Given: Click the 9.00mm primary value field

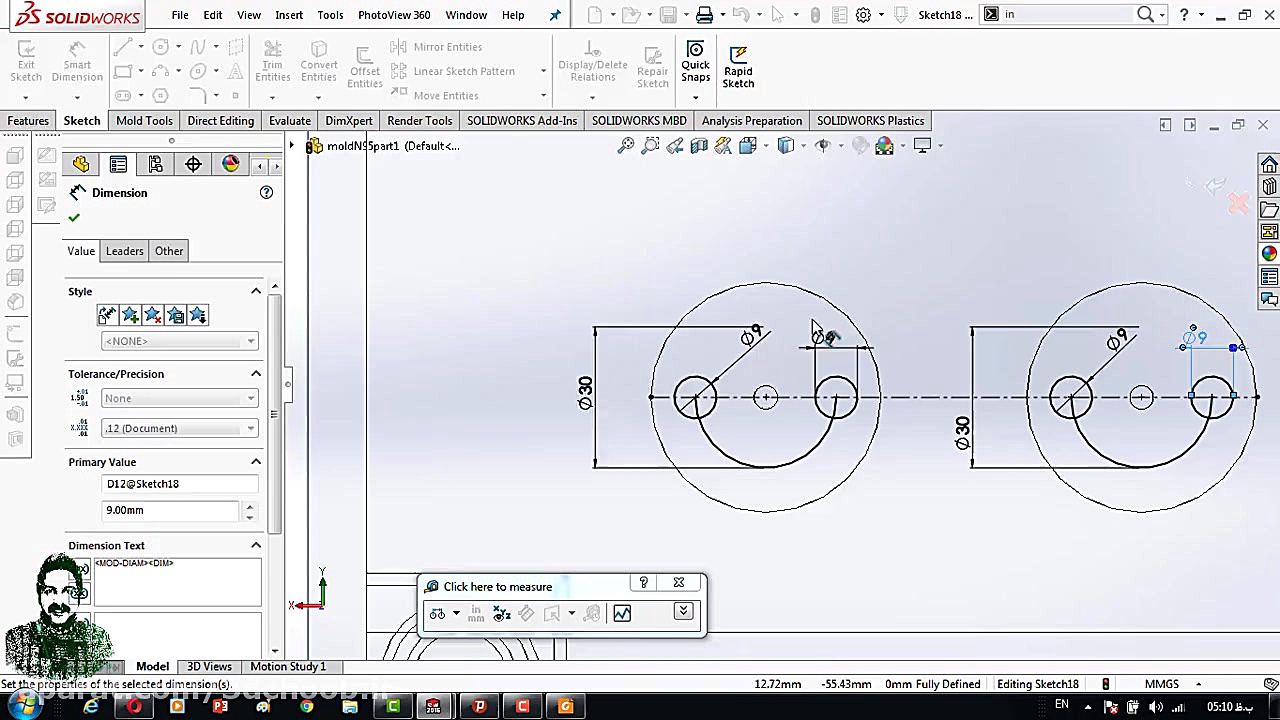Looking at the screenshot, I should [172, 510].
